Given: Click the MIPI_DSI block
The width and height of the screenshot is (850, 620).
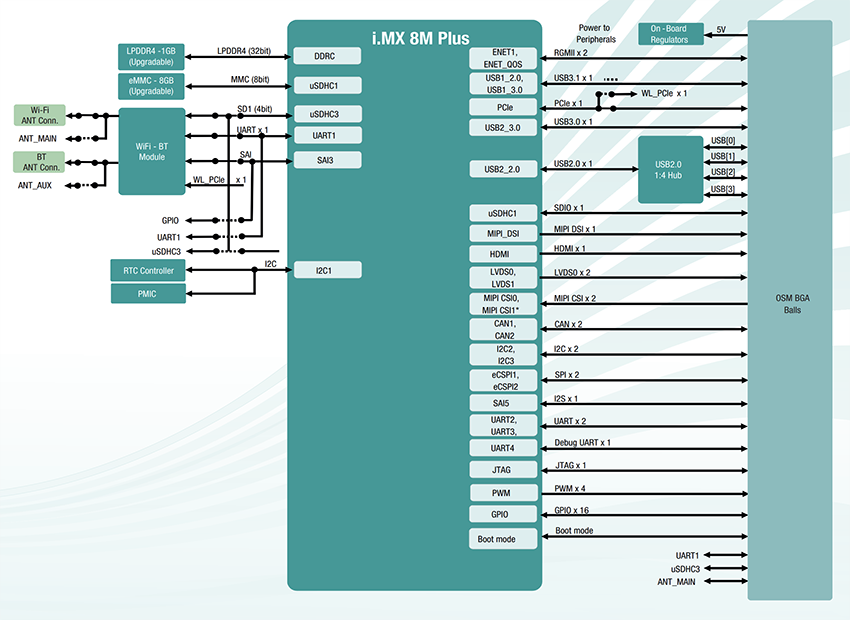Looking at the screenshot, I should (x=501, y=232).
